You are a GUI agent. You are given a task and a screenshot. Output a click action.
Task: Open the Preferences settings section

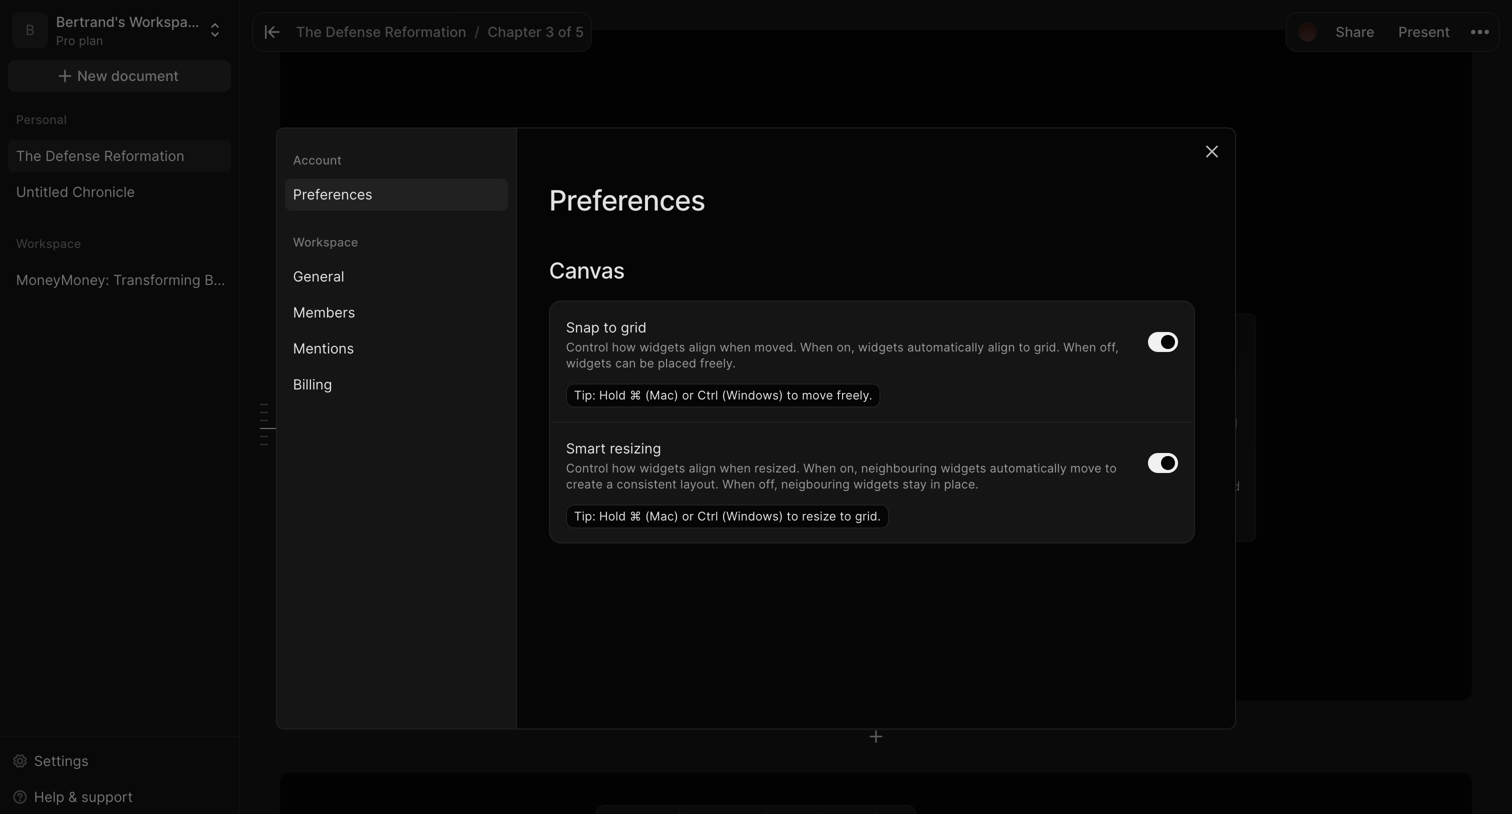[x=396, y=195]
